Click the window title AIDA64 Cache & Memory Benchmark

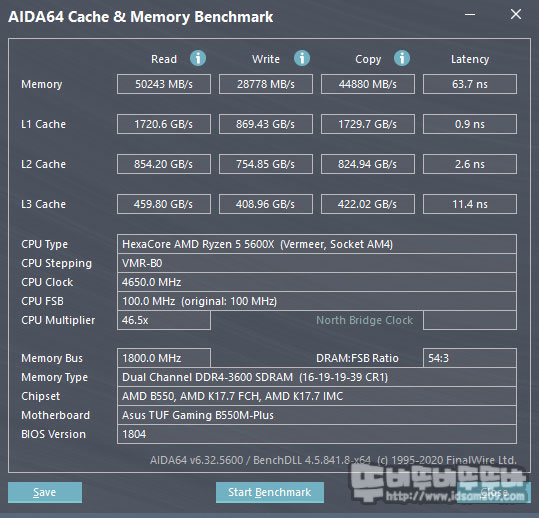141,17
